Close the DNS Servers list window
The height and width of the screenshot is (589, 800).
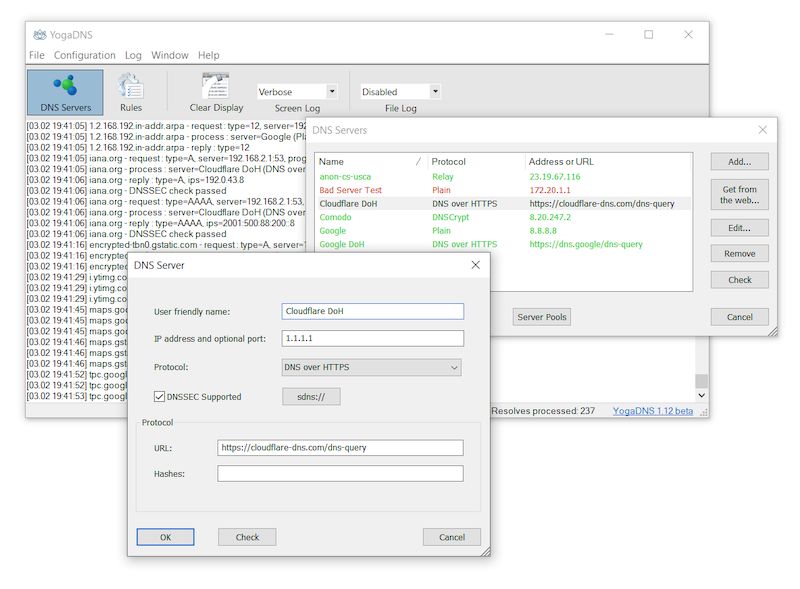pyautogui.click(x=762, y=130)
